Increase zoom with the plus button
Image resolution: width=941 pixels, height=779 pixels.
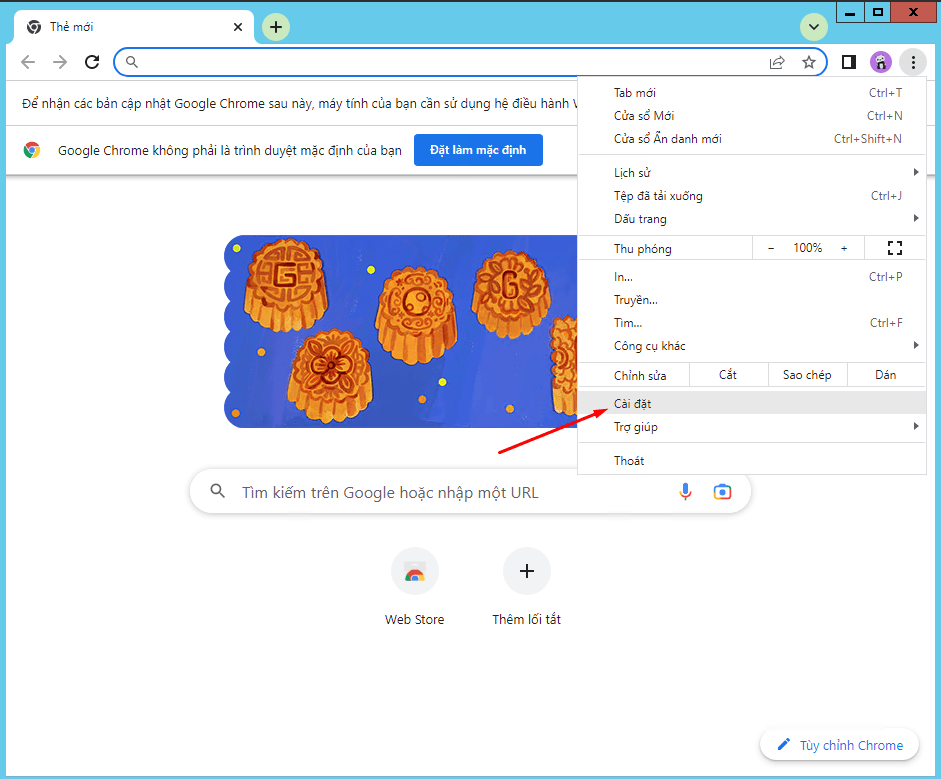pos(844,248)
